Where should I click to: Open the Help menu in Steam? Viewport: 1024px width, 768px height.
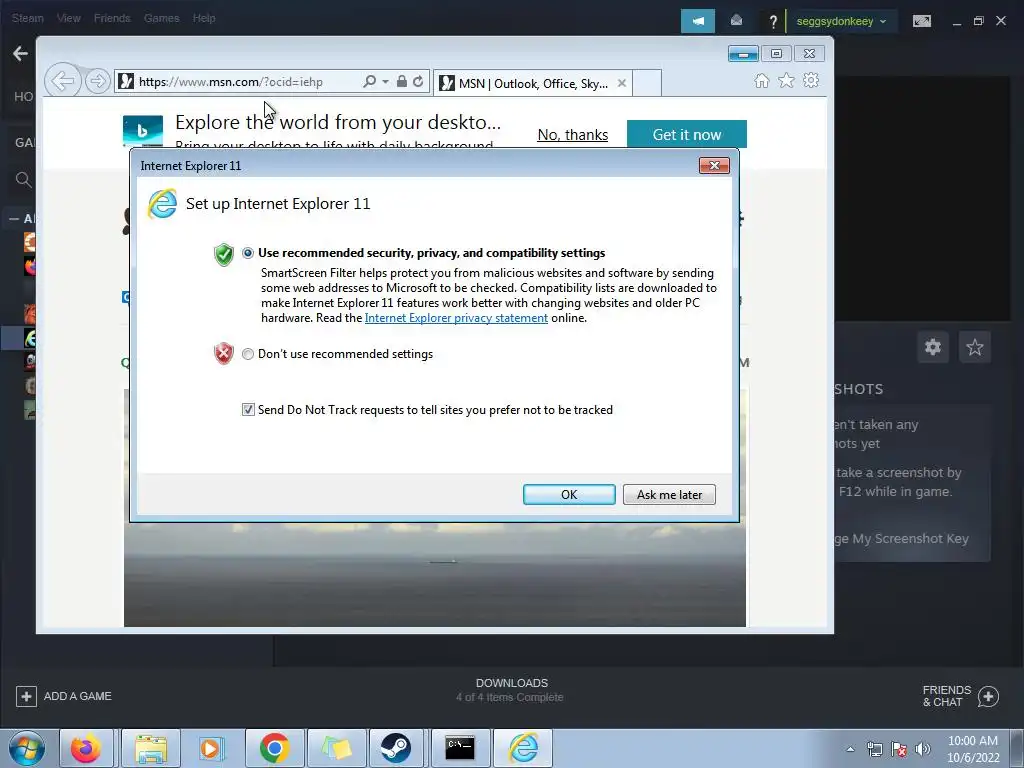[204, 18]
